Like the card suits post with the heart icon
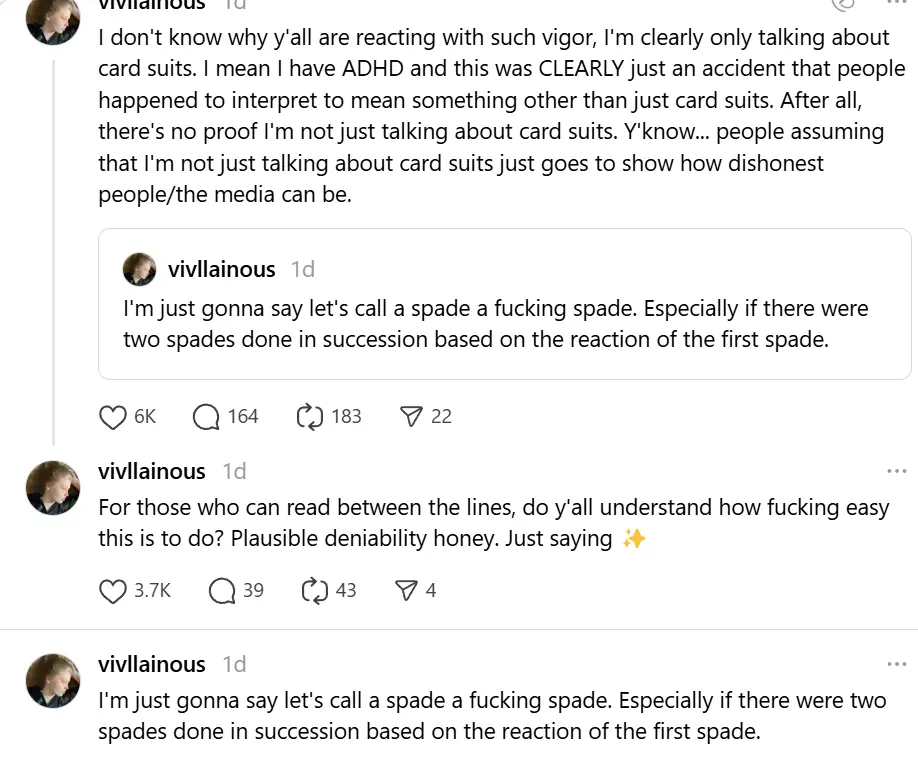Screen dimensions: 918x771 click(112, 417)
